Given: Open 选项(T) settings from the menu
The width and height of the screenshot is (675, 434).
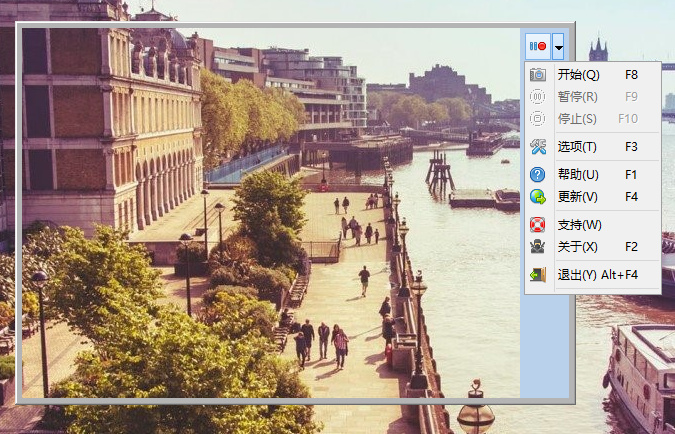Looking at the screenshot, I should click(577, 147).
